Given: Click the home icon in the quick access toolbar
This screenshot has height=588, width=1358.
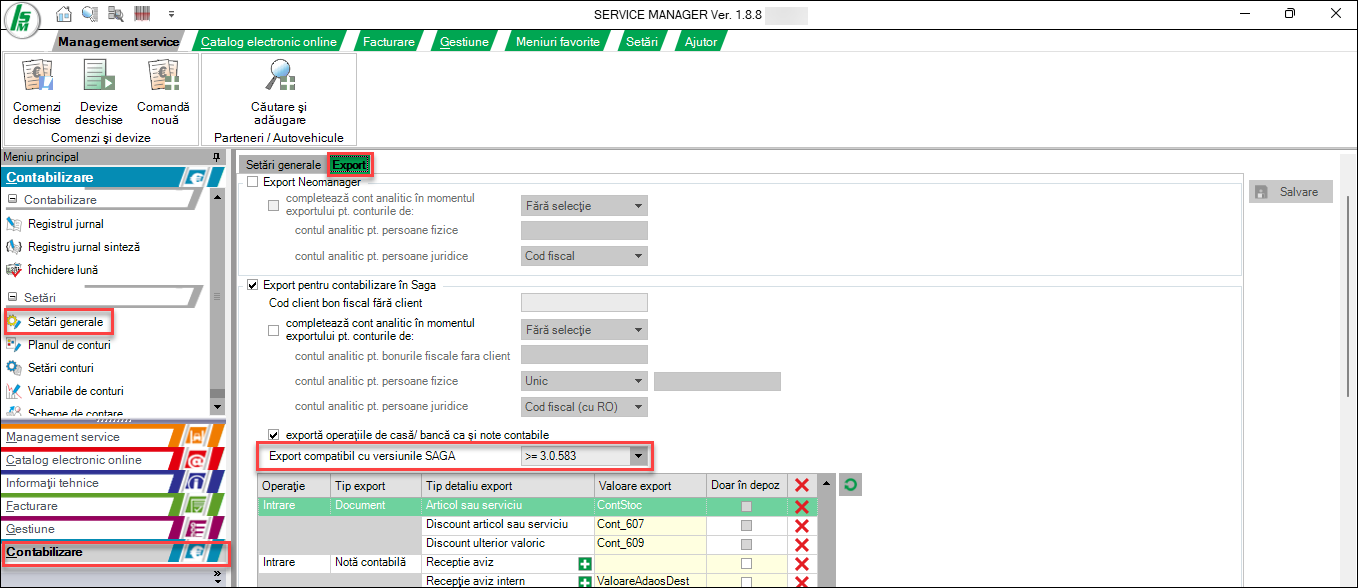Looking at the screenshot, I should tap(64, 14).
